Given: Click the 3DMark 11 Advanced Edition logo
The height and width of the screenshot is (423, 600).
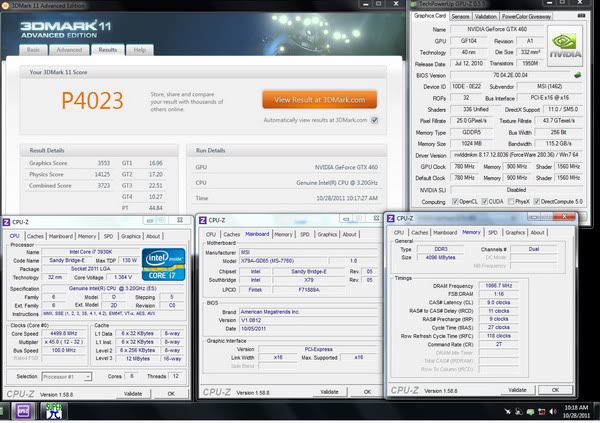Looking at the screenshot, I should point(65,30).
